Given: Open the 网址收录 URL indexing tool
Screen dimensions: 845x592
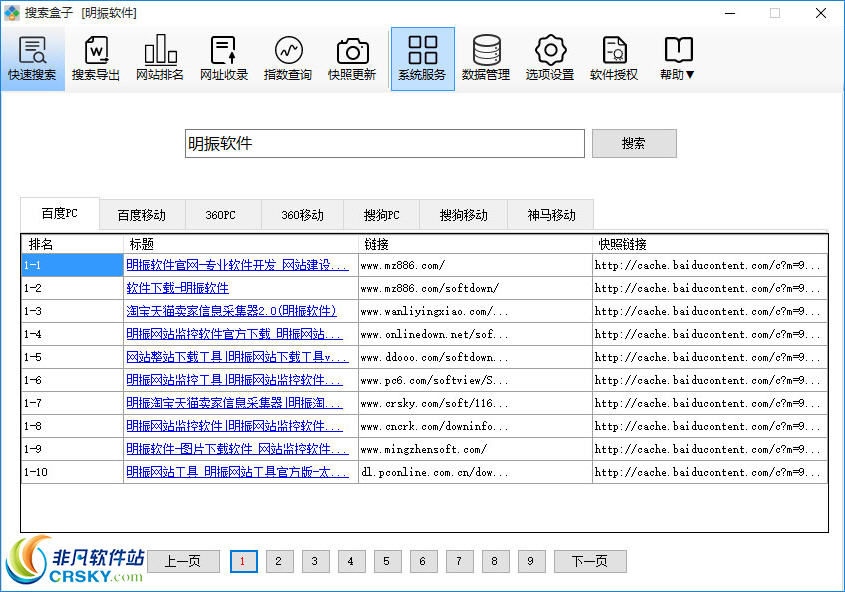Looking at the screenshot, I should point(224,59).
